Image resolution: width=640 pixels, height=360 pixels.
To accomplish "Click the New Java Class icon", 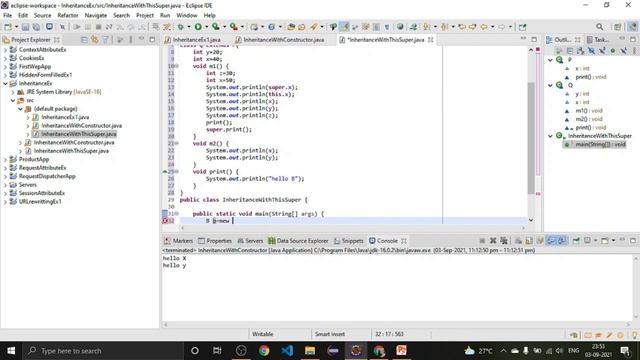I will pos(271,27).
